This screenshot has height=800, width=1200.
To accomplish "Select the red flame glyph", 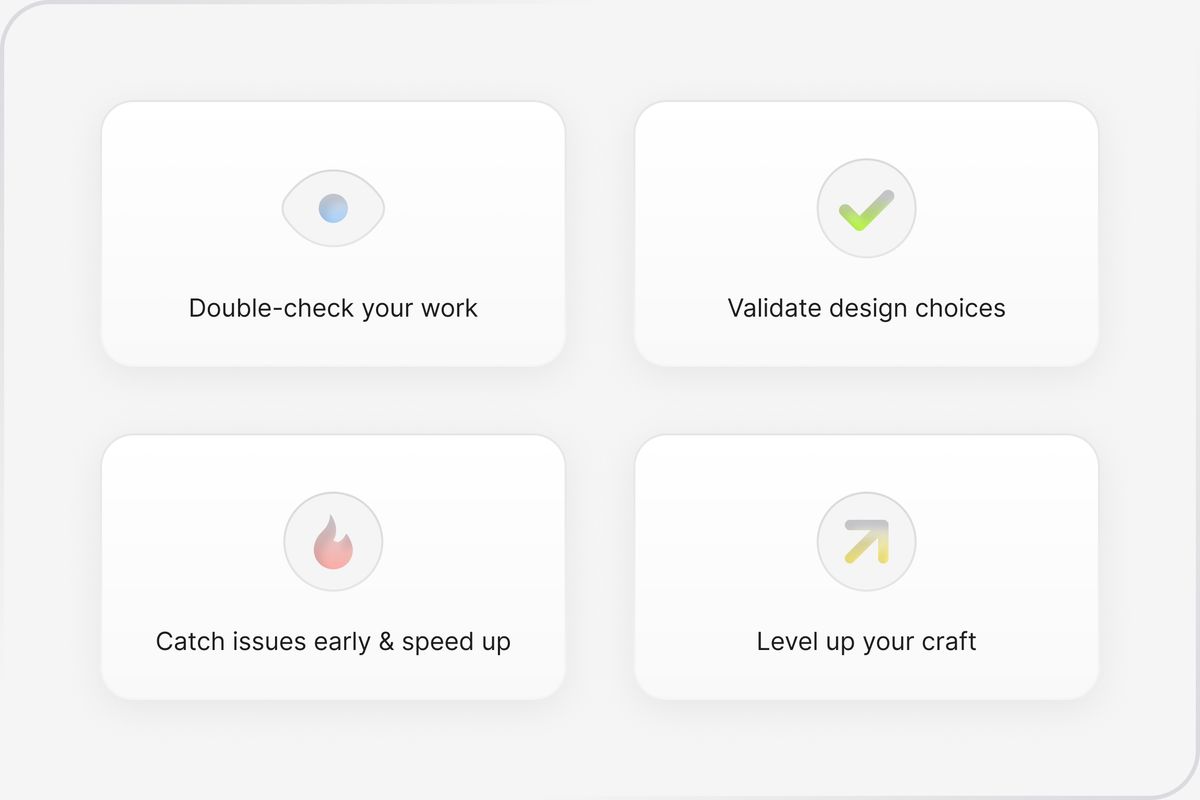I will (333, 542).
